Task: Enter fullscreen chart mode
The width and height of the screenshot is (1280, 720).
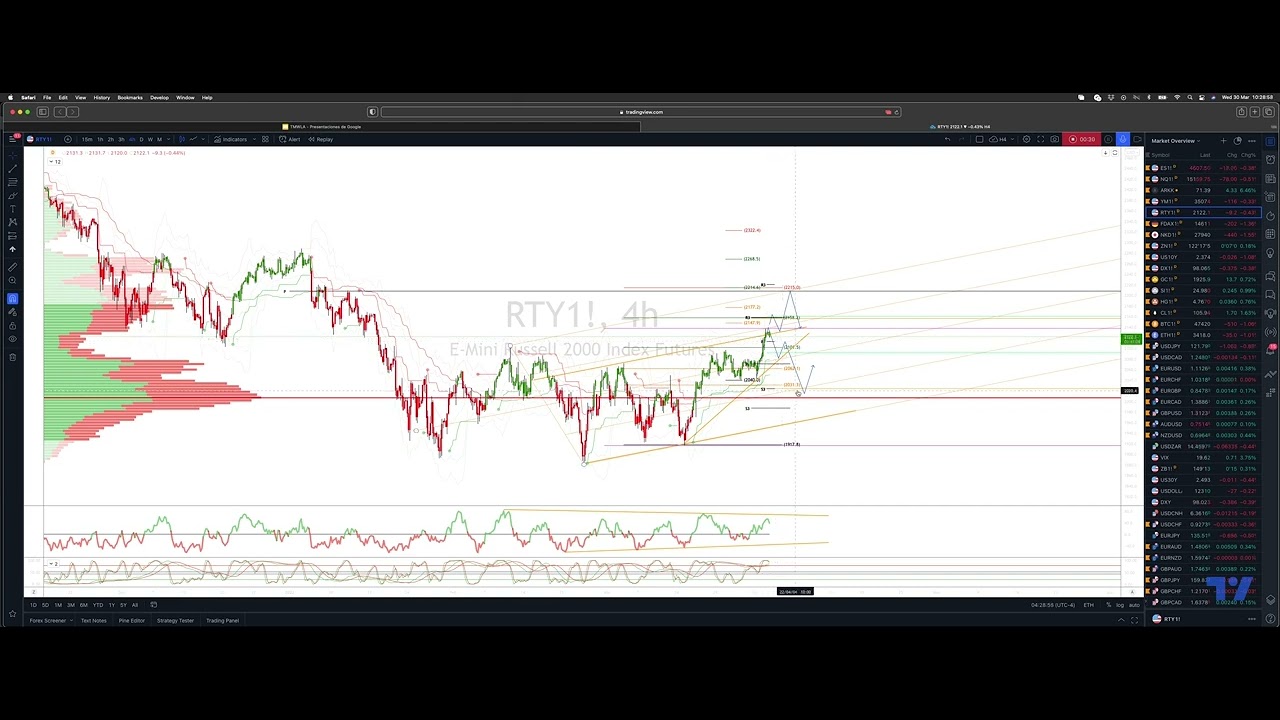Action: 1040,139
